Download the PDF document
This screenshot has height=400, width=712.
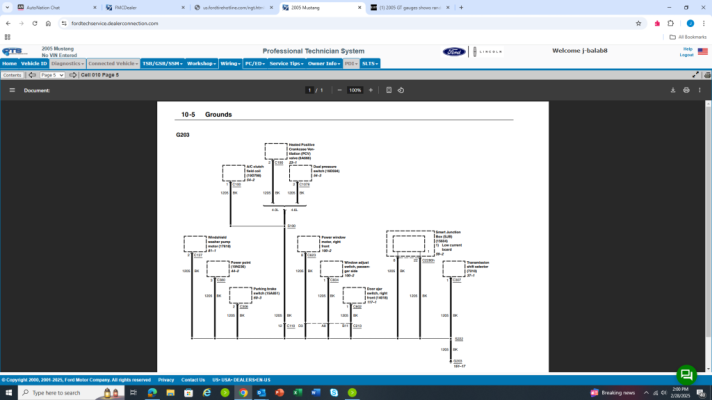tap(673, 90)
